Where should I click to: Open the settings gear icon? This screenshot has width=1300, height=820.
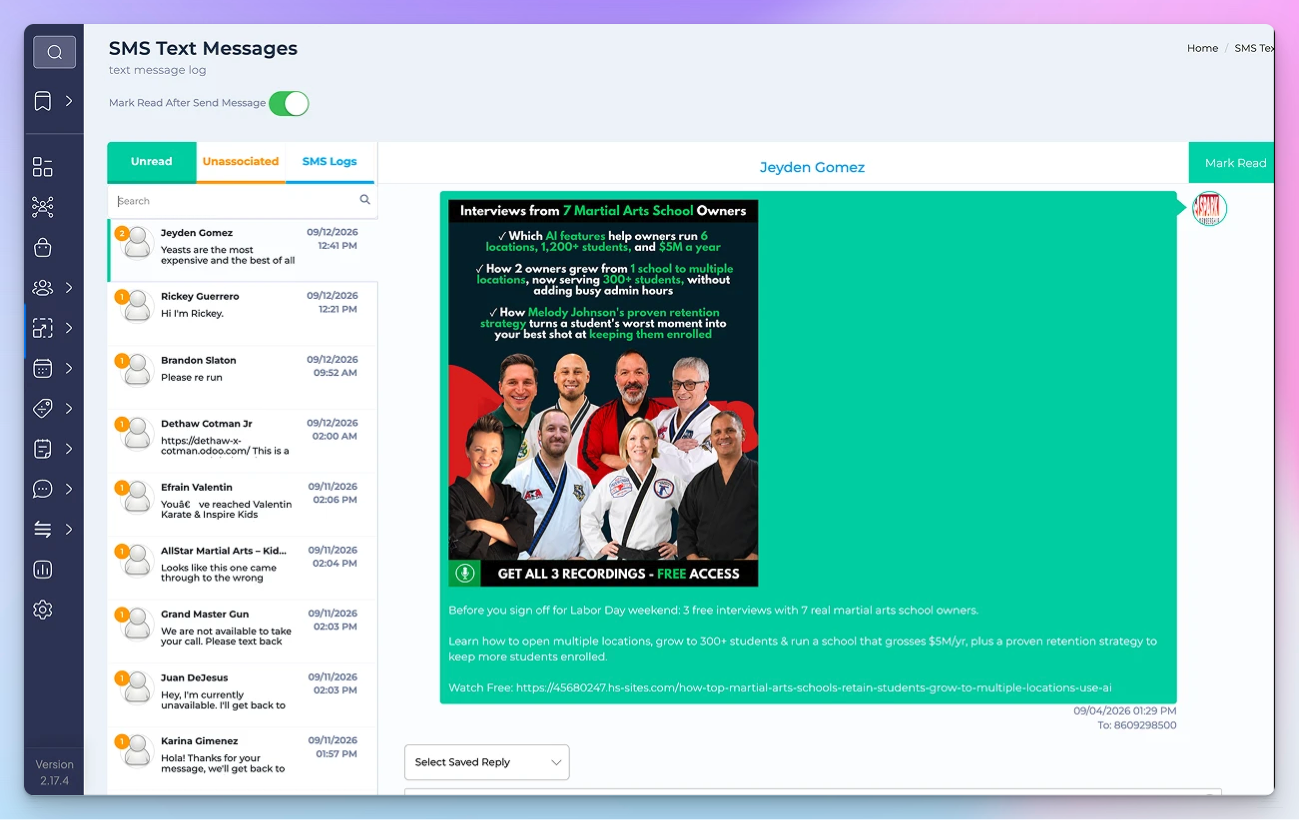(43, 610)
